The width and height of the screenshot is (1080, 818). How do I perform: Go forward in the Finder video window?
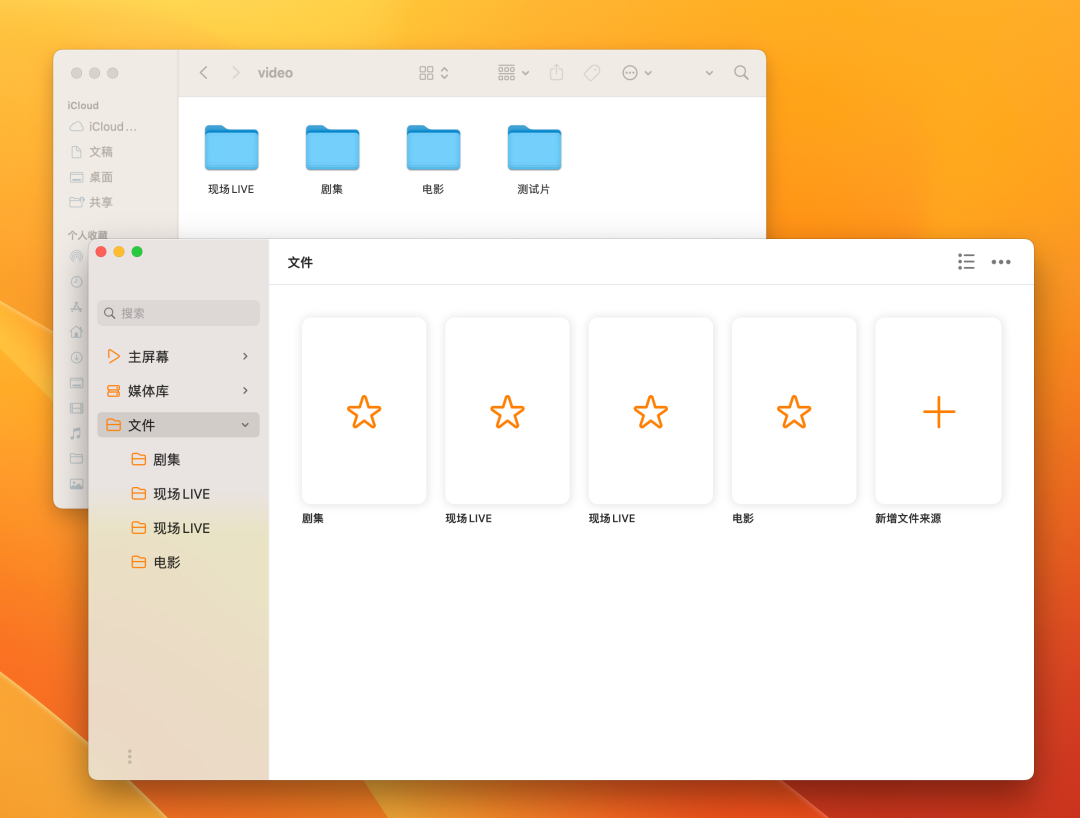[x=236, y=73]
